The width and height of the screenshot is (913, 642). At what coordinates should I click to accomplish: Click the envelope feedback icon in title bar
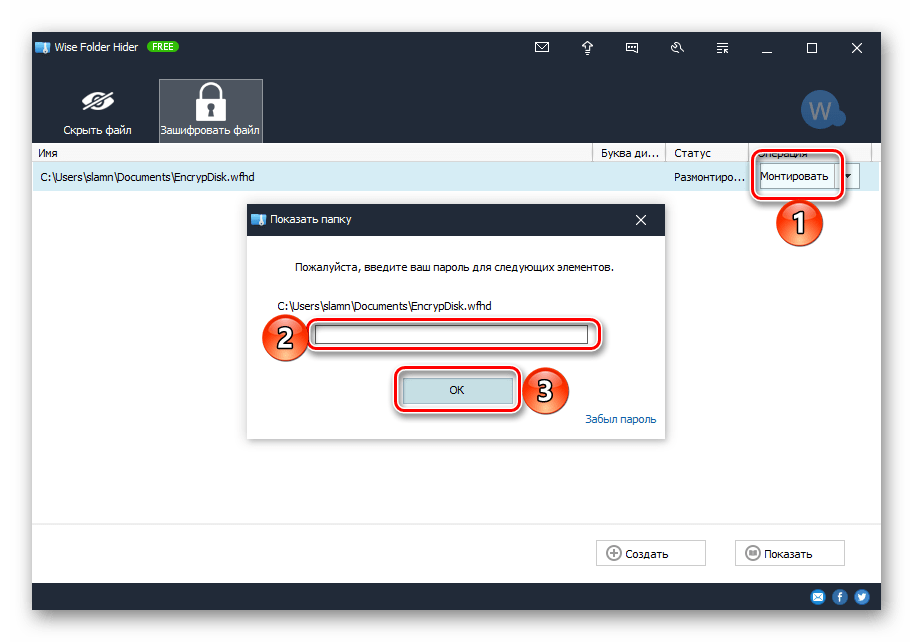coord(542,47)
